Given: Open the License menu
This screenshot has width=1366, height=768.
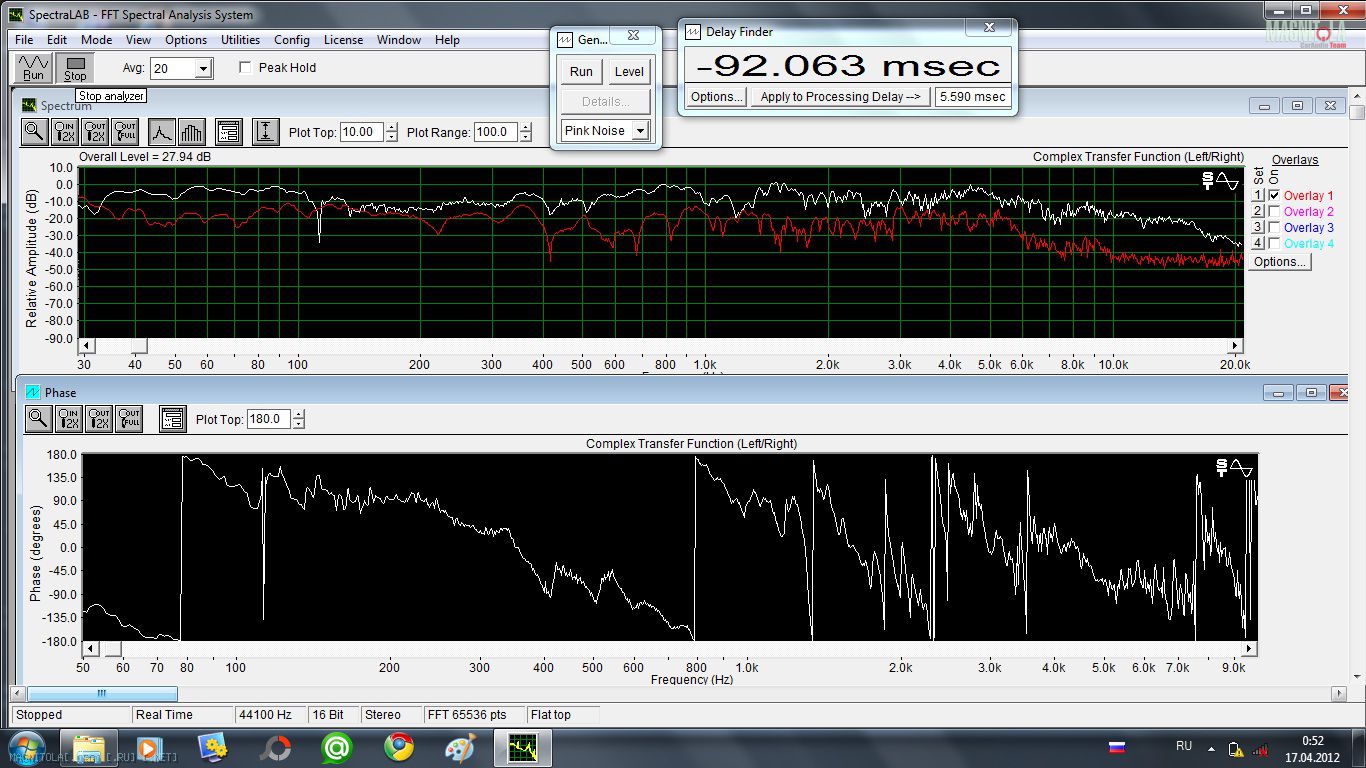Looking at the screenshot, I should [x=344, y=40].
